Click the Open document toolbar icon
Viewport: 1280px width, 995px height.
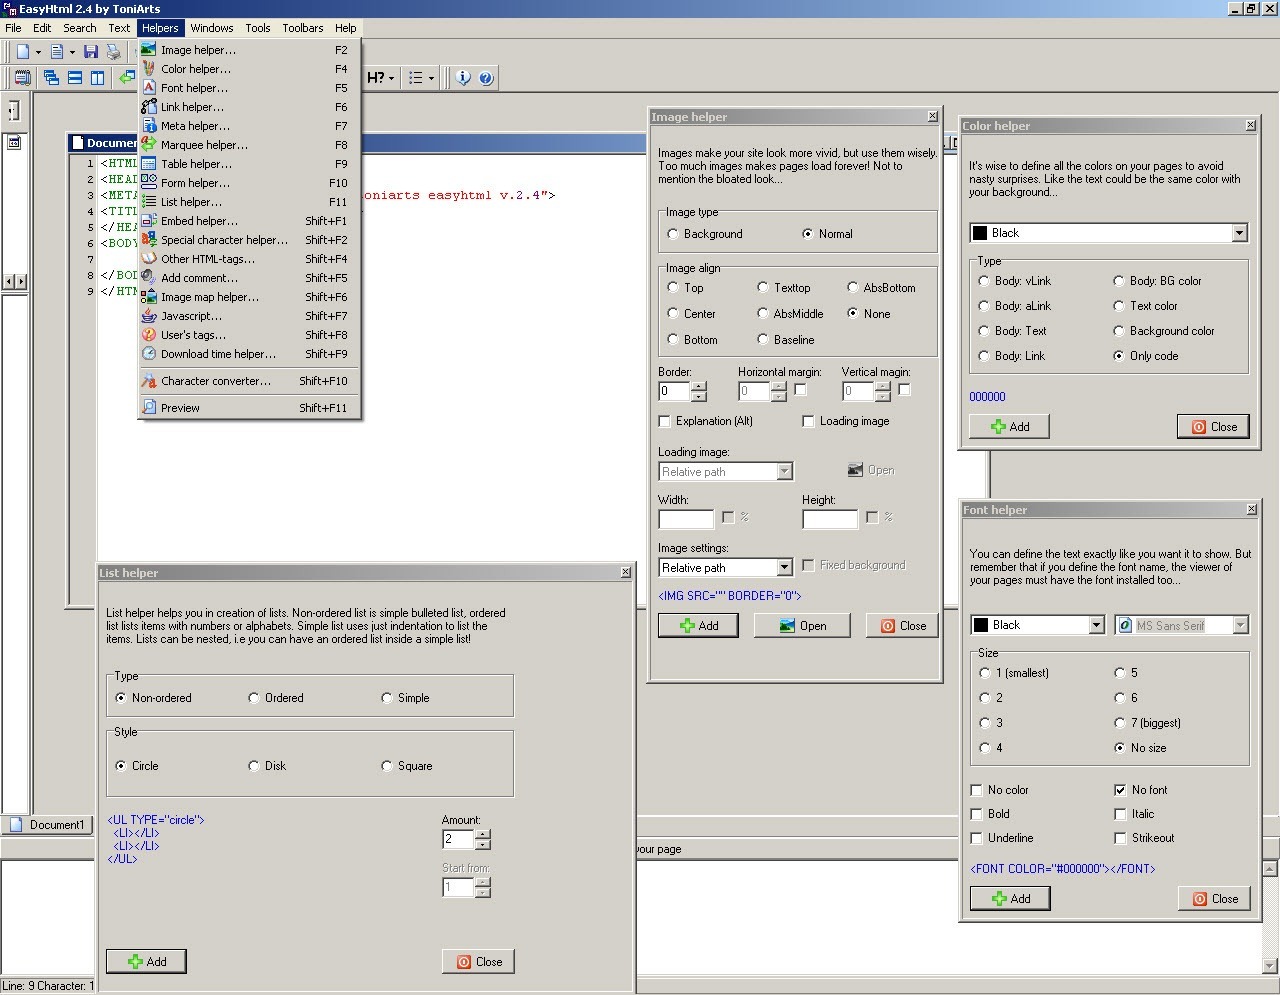pos(57,51)
